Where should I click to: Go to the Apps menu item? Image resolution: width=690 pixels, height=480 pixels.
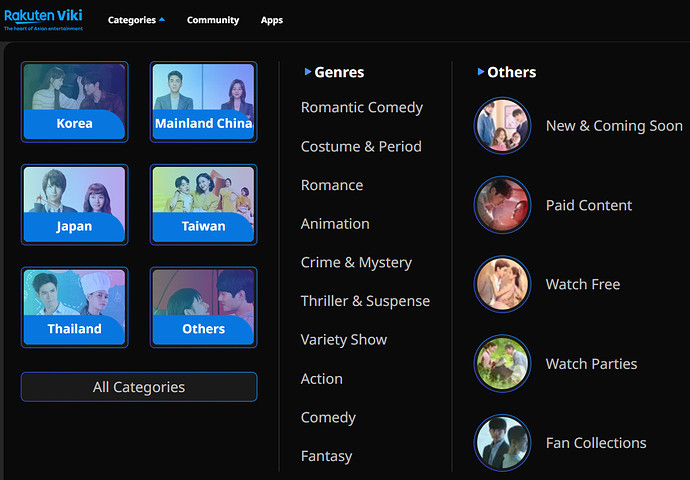[x=272, y=20]
